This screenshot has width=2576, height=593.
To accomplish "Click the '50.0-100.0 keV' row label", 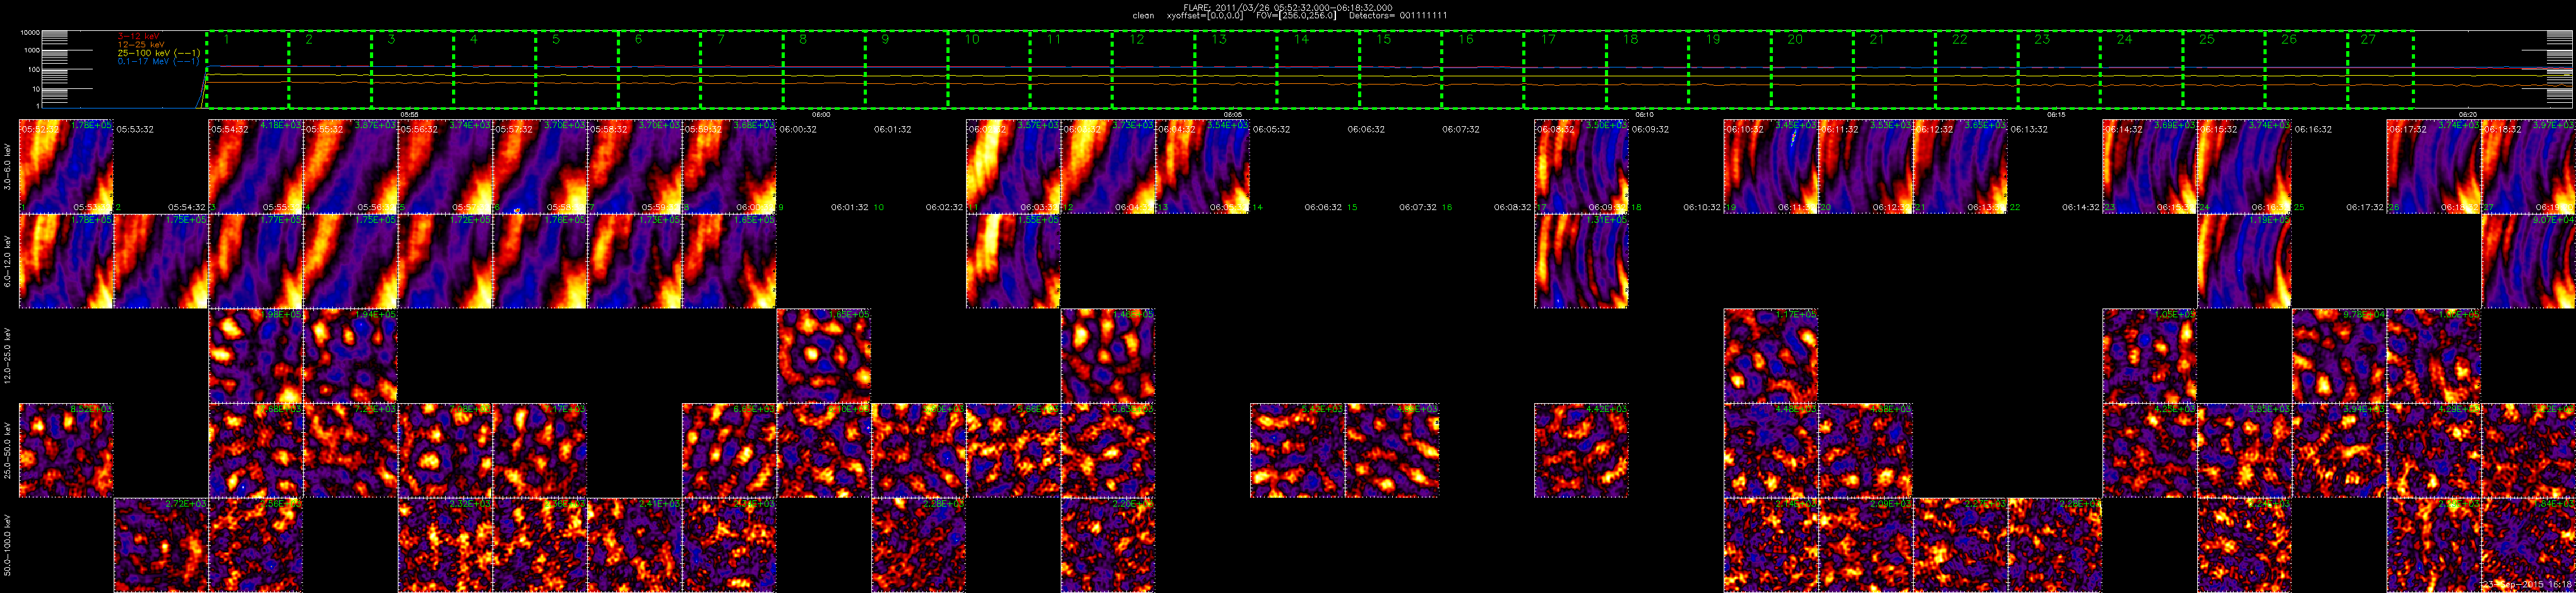I will (x=8, y=545).
